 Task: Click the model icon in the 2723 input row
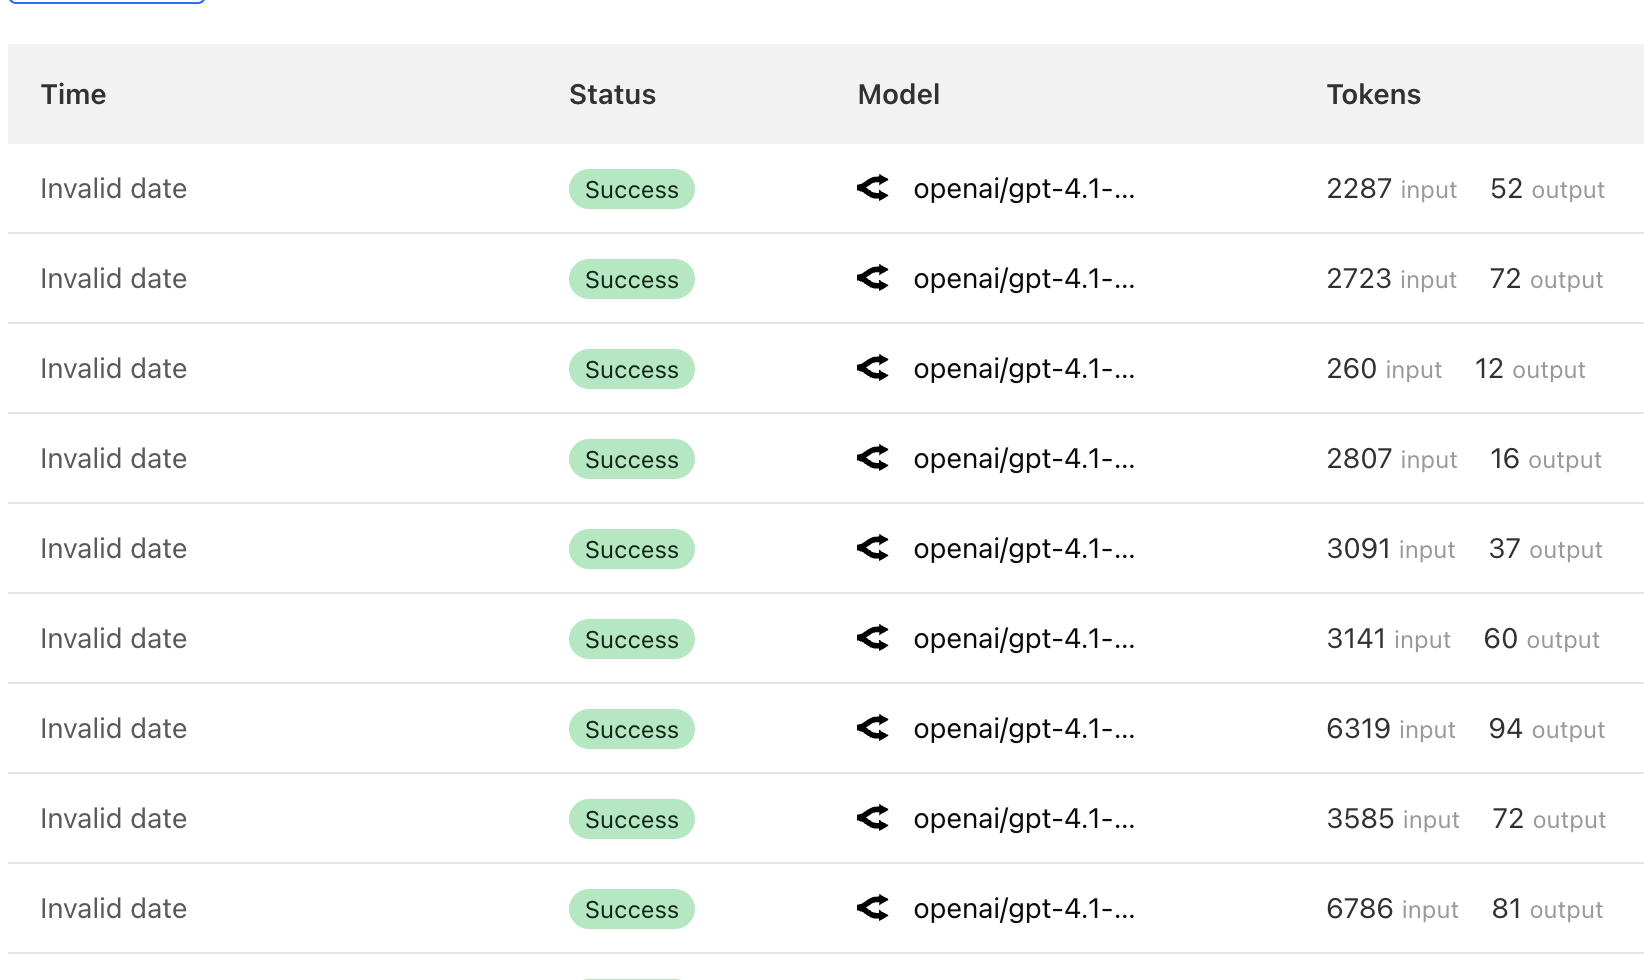pyautogui.click(x=873, y=278)
